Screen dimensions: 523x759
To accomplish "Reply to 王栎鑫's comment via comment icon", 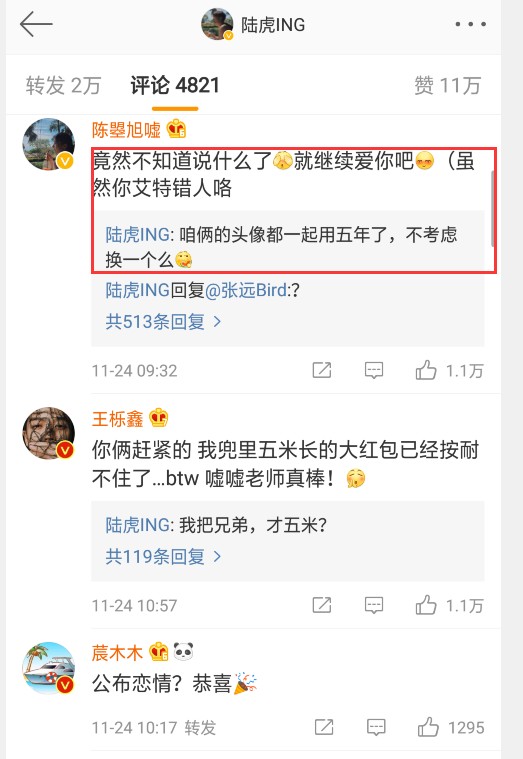I will coord(374,605).
